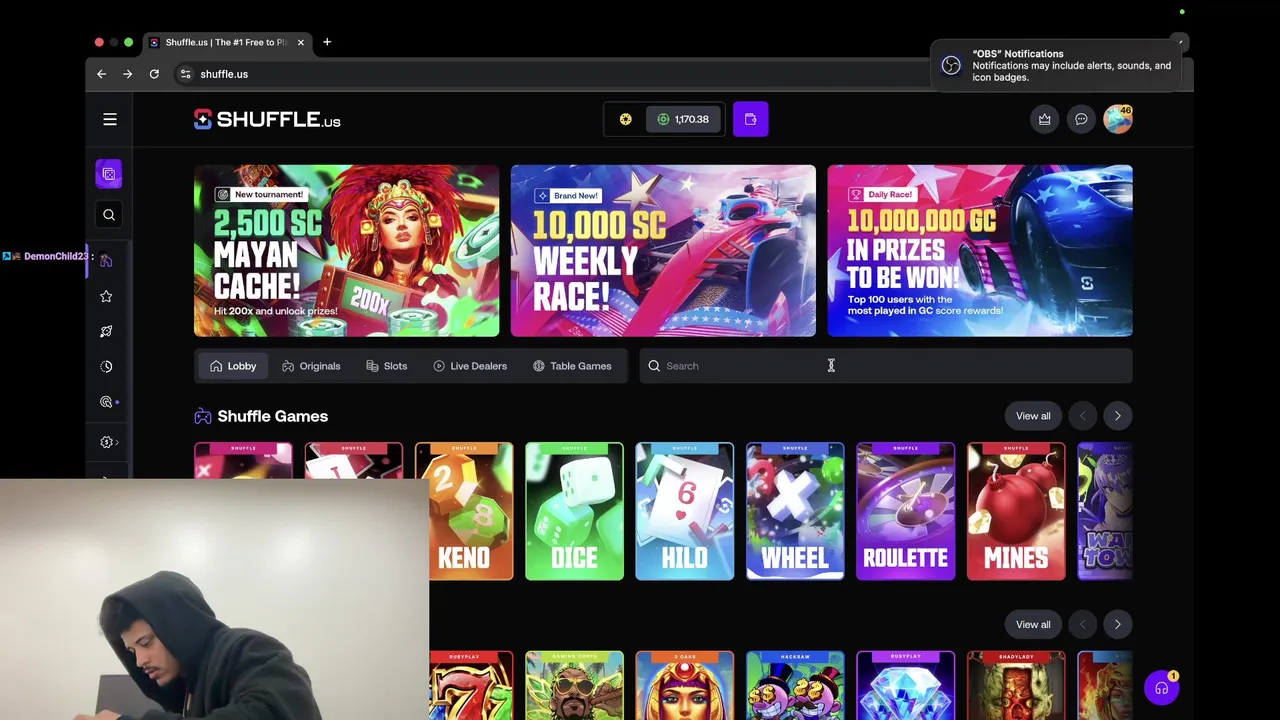1280x720 pixels.
Task: Click previous arrow in Shuffle Games row
Action: (x=1082, y=416)
